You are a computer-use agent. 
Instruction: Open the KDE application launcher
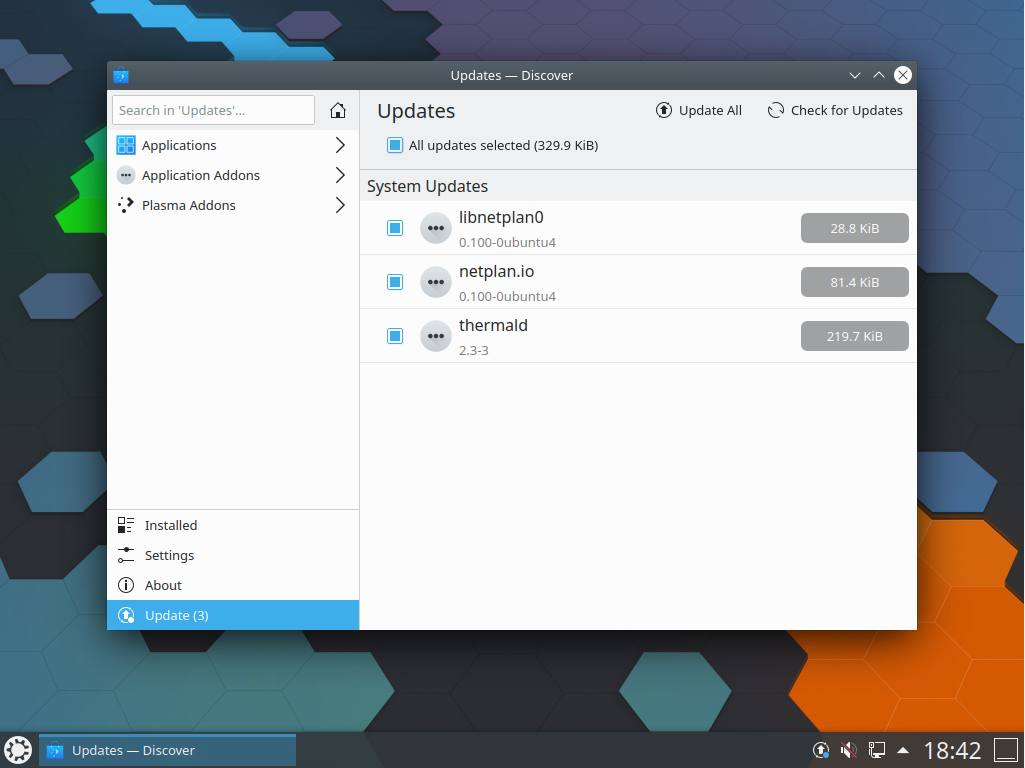[18, 750]
